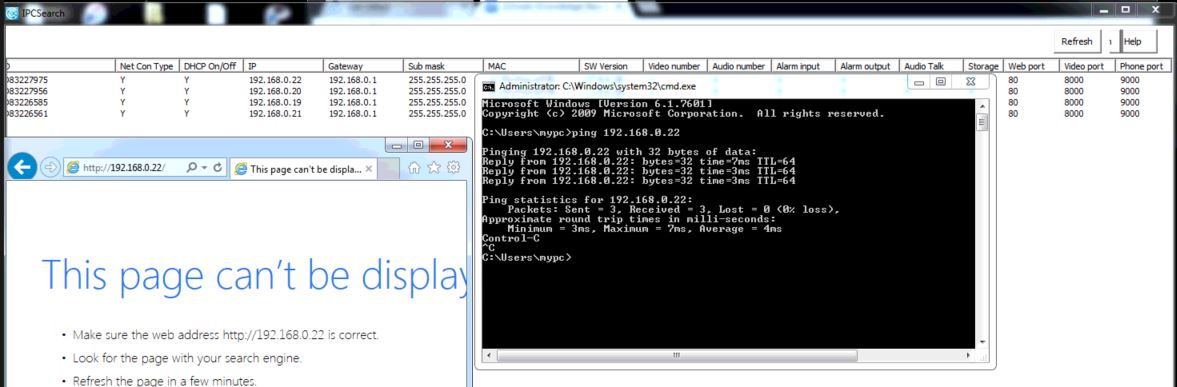This screenshot has height=387, width=1177.
Task: Open the Favorites star in Internet Explorer
Action: (433, 168)
